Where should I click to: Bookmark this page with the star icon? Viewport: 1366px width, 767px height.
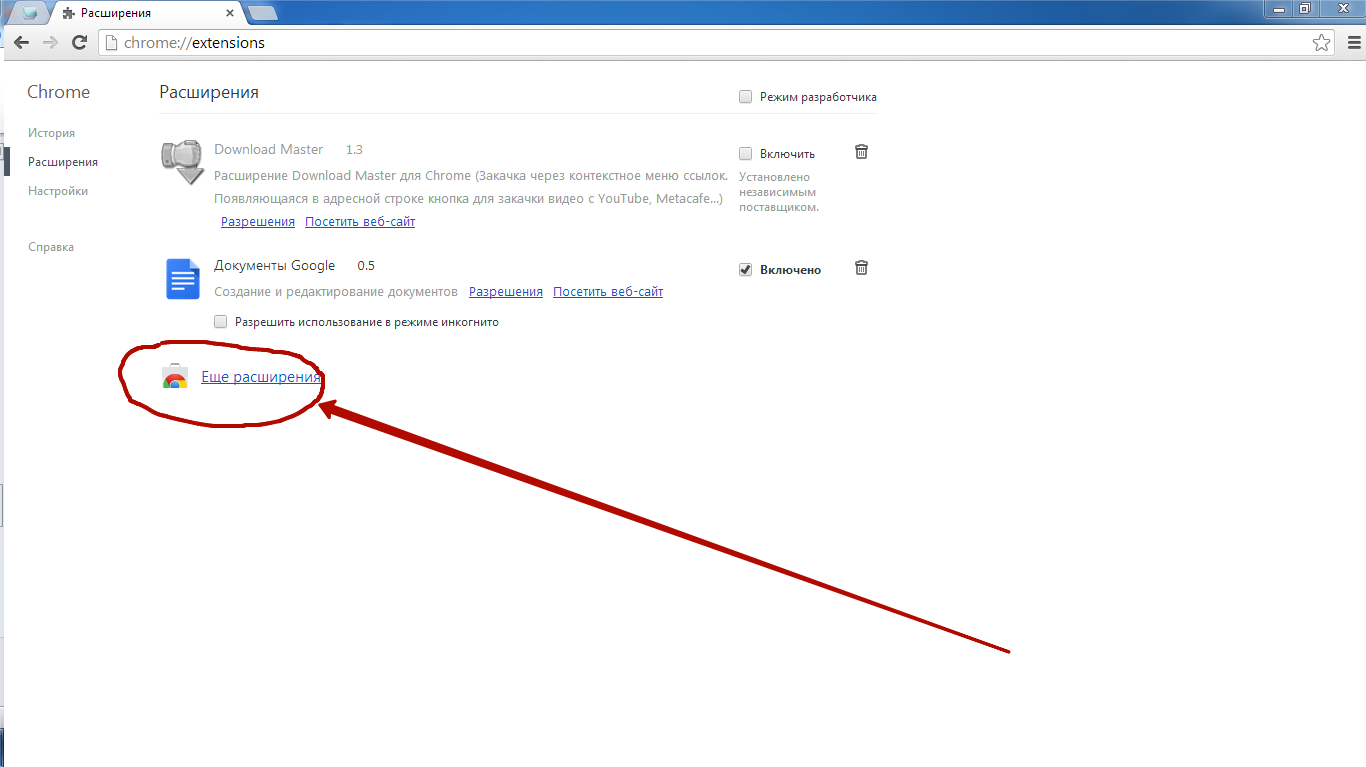(x=1321, y=43)
